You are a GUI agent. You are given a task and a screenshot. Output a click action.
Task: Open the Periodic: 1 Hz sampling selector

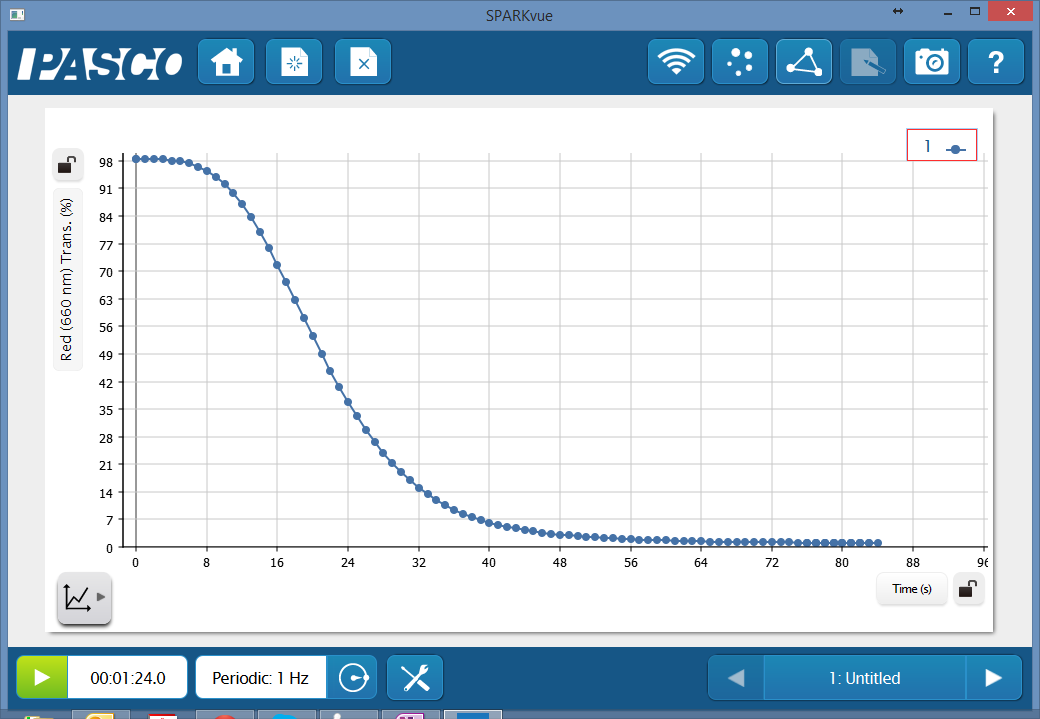coord(260,677)
